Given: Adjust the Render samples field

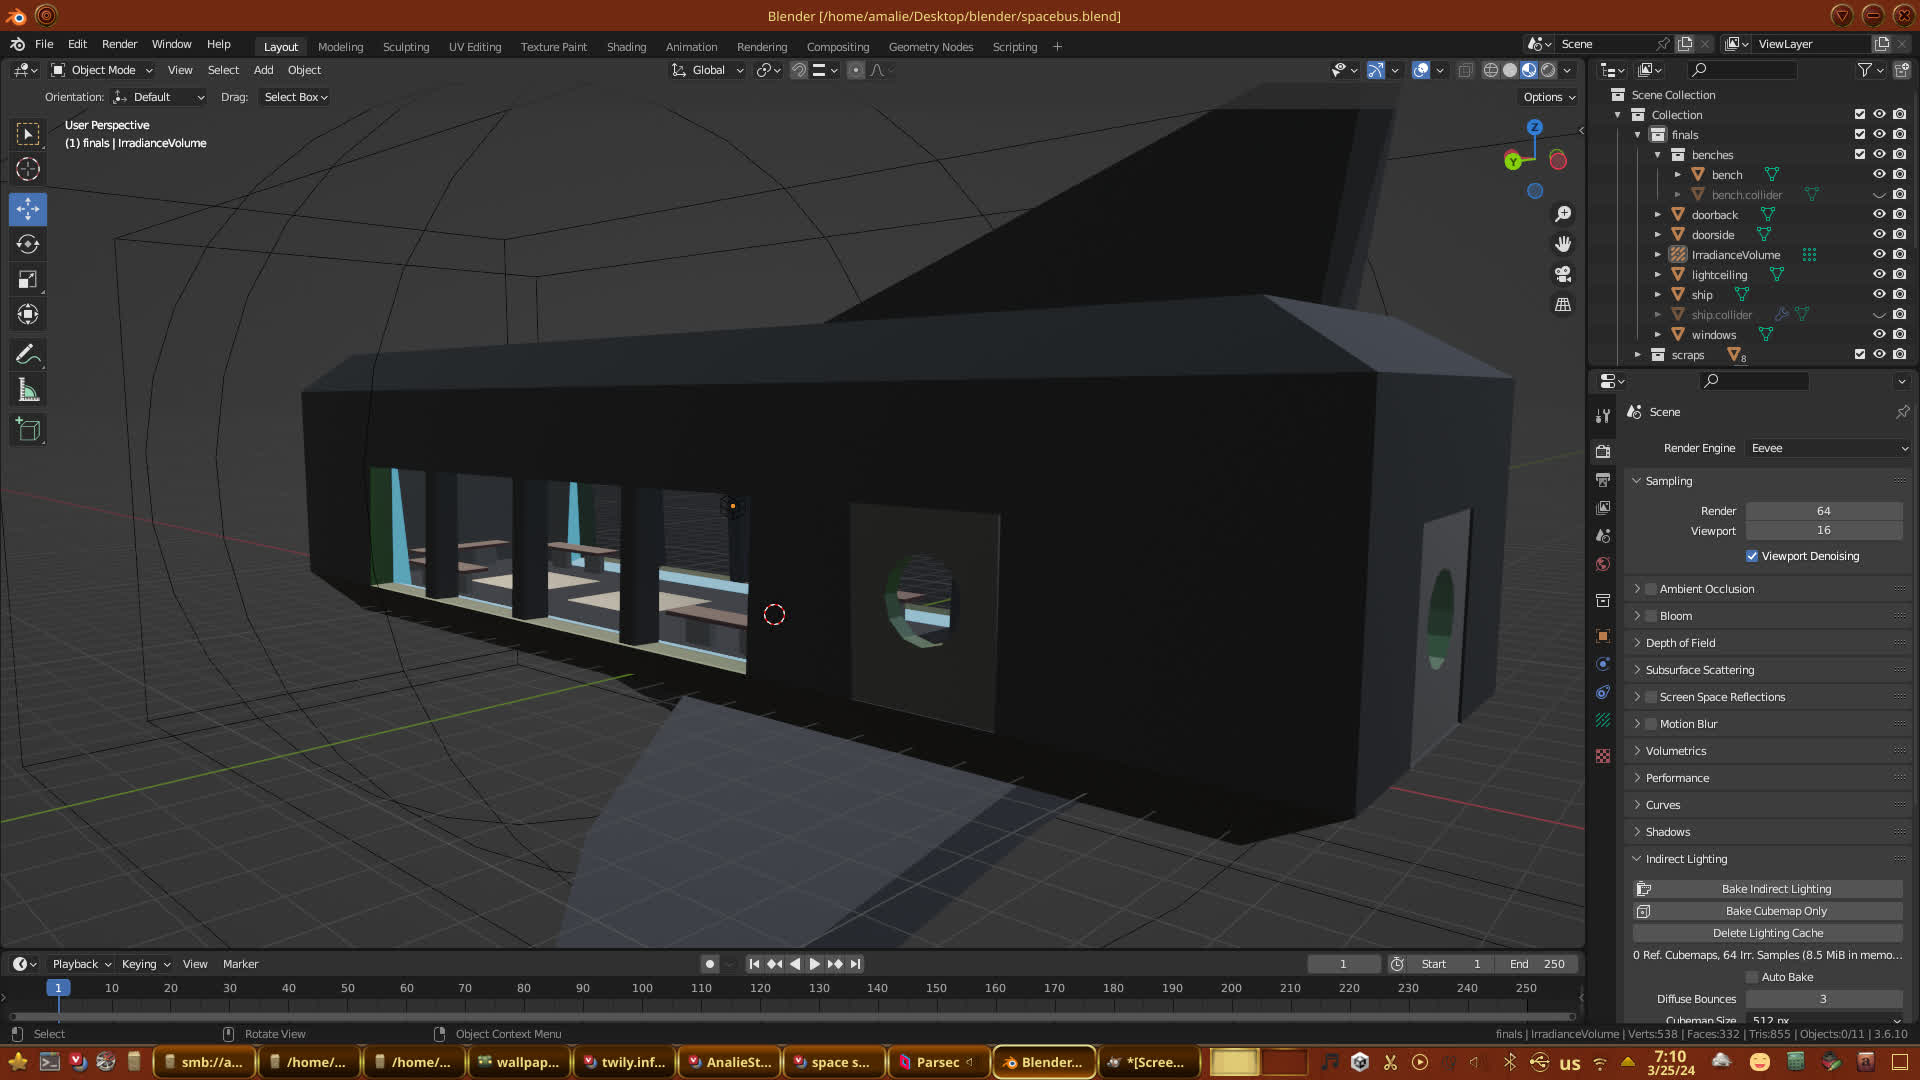Looking at the screenshot, I should [x=1823, y=511].
